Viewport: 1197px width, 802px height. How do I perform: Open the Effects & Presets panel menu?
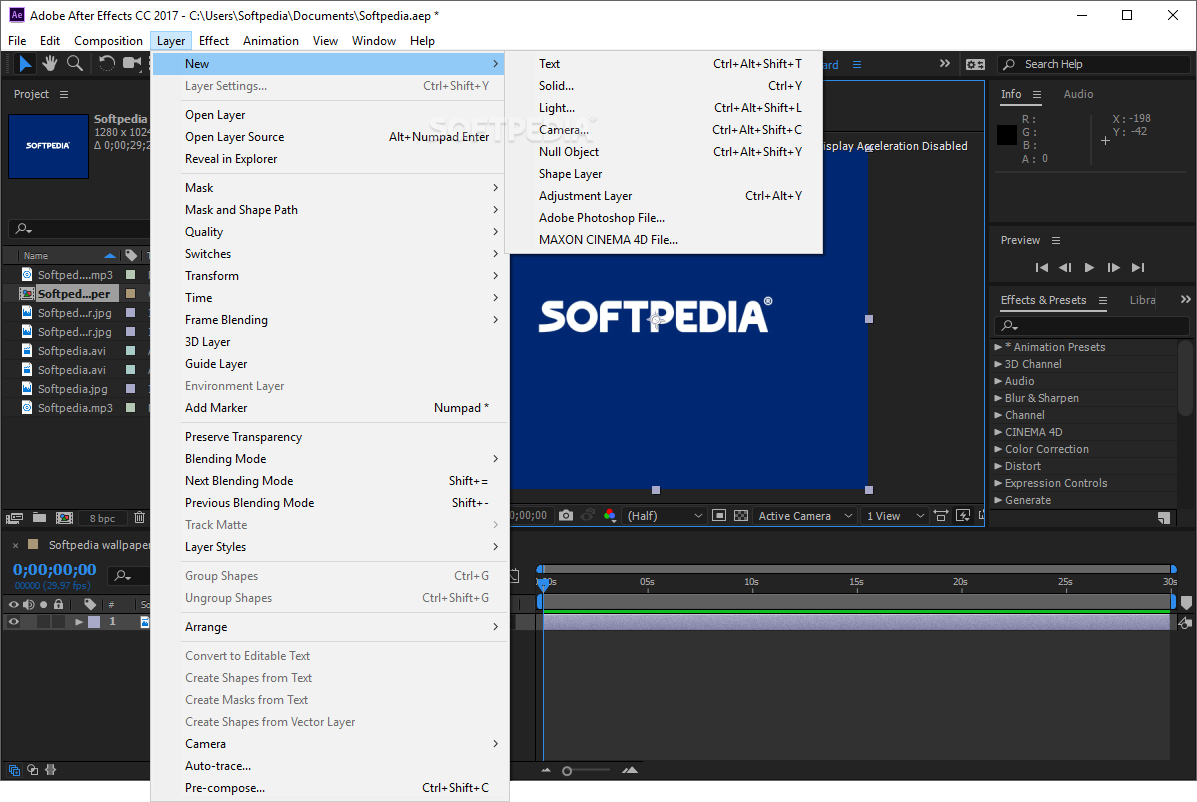(x=1102, y=301)
